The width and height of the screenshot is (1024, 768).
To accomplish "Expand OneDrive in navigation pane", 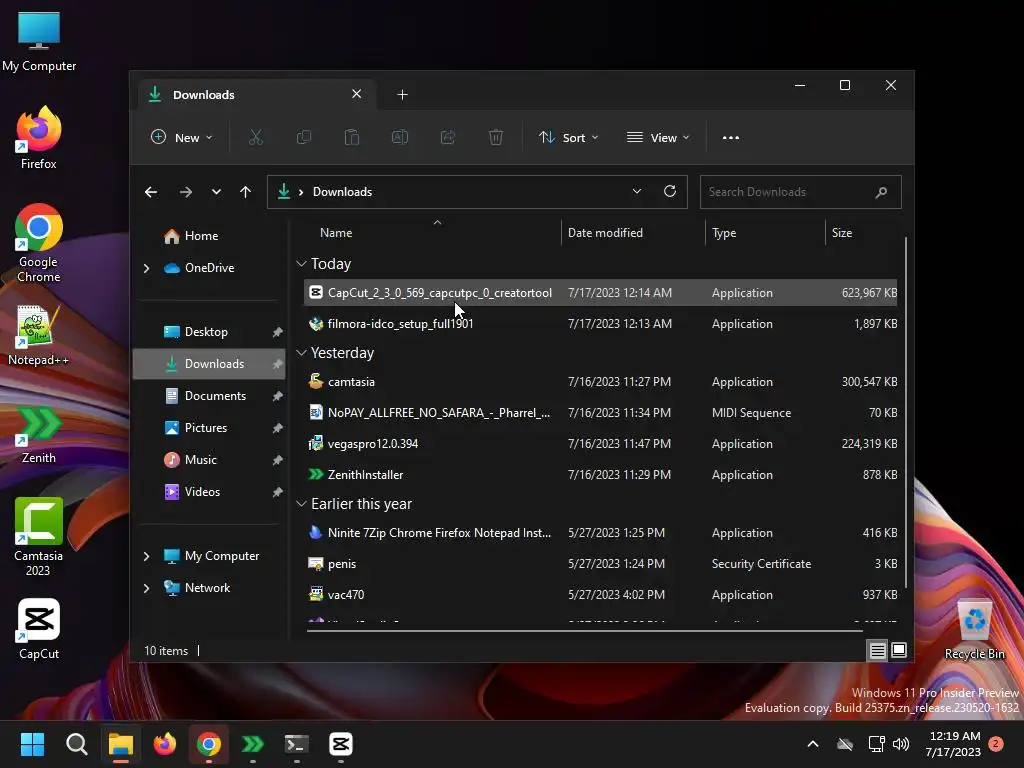I will coord(146,268).
